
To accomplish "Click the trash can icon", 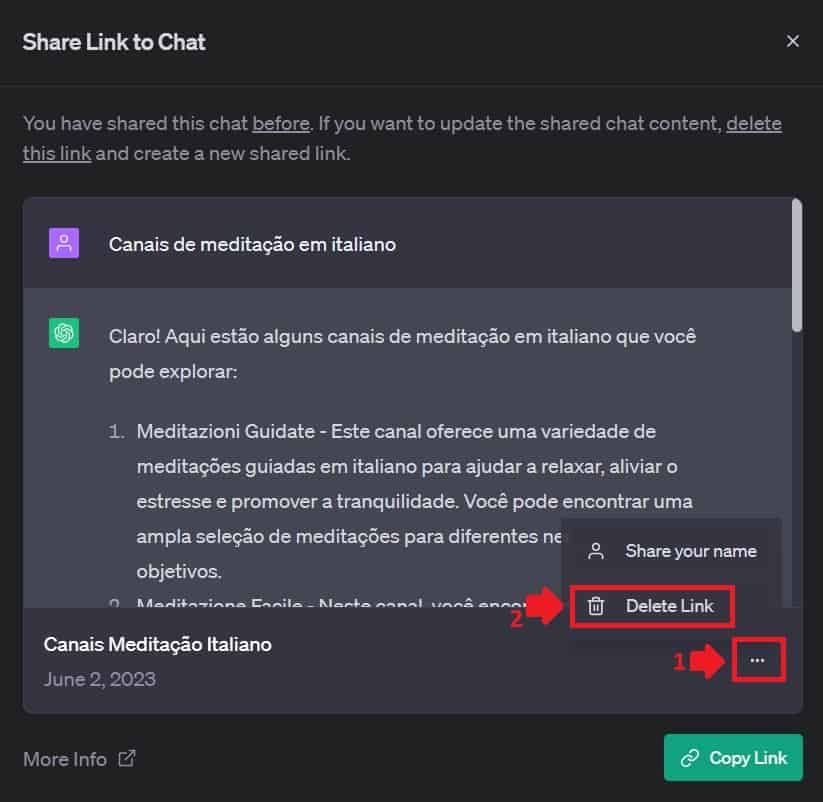I will [596, 606].
